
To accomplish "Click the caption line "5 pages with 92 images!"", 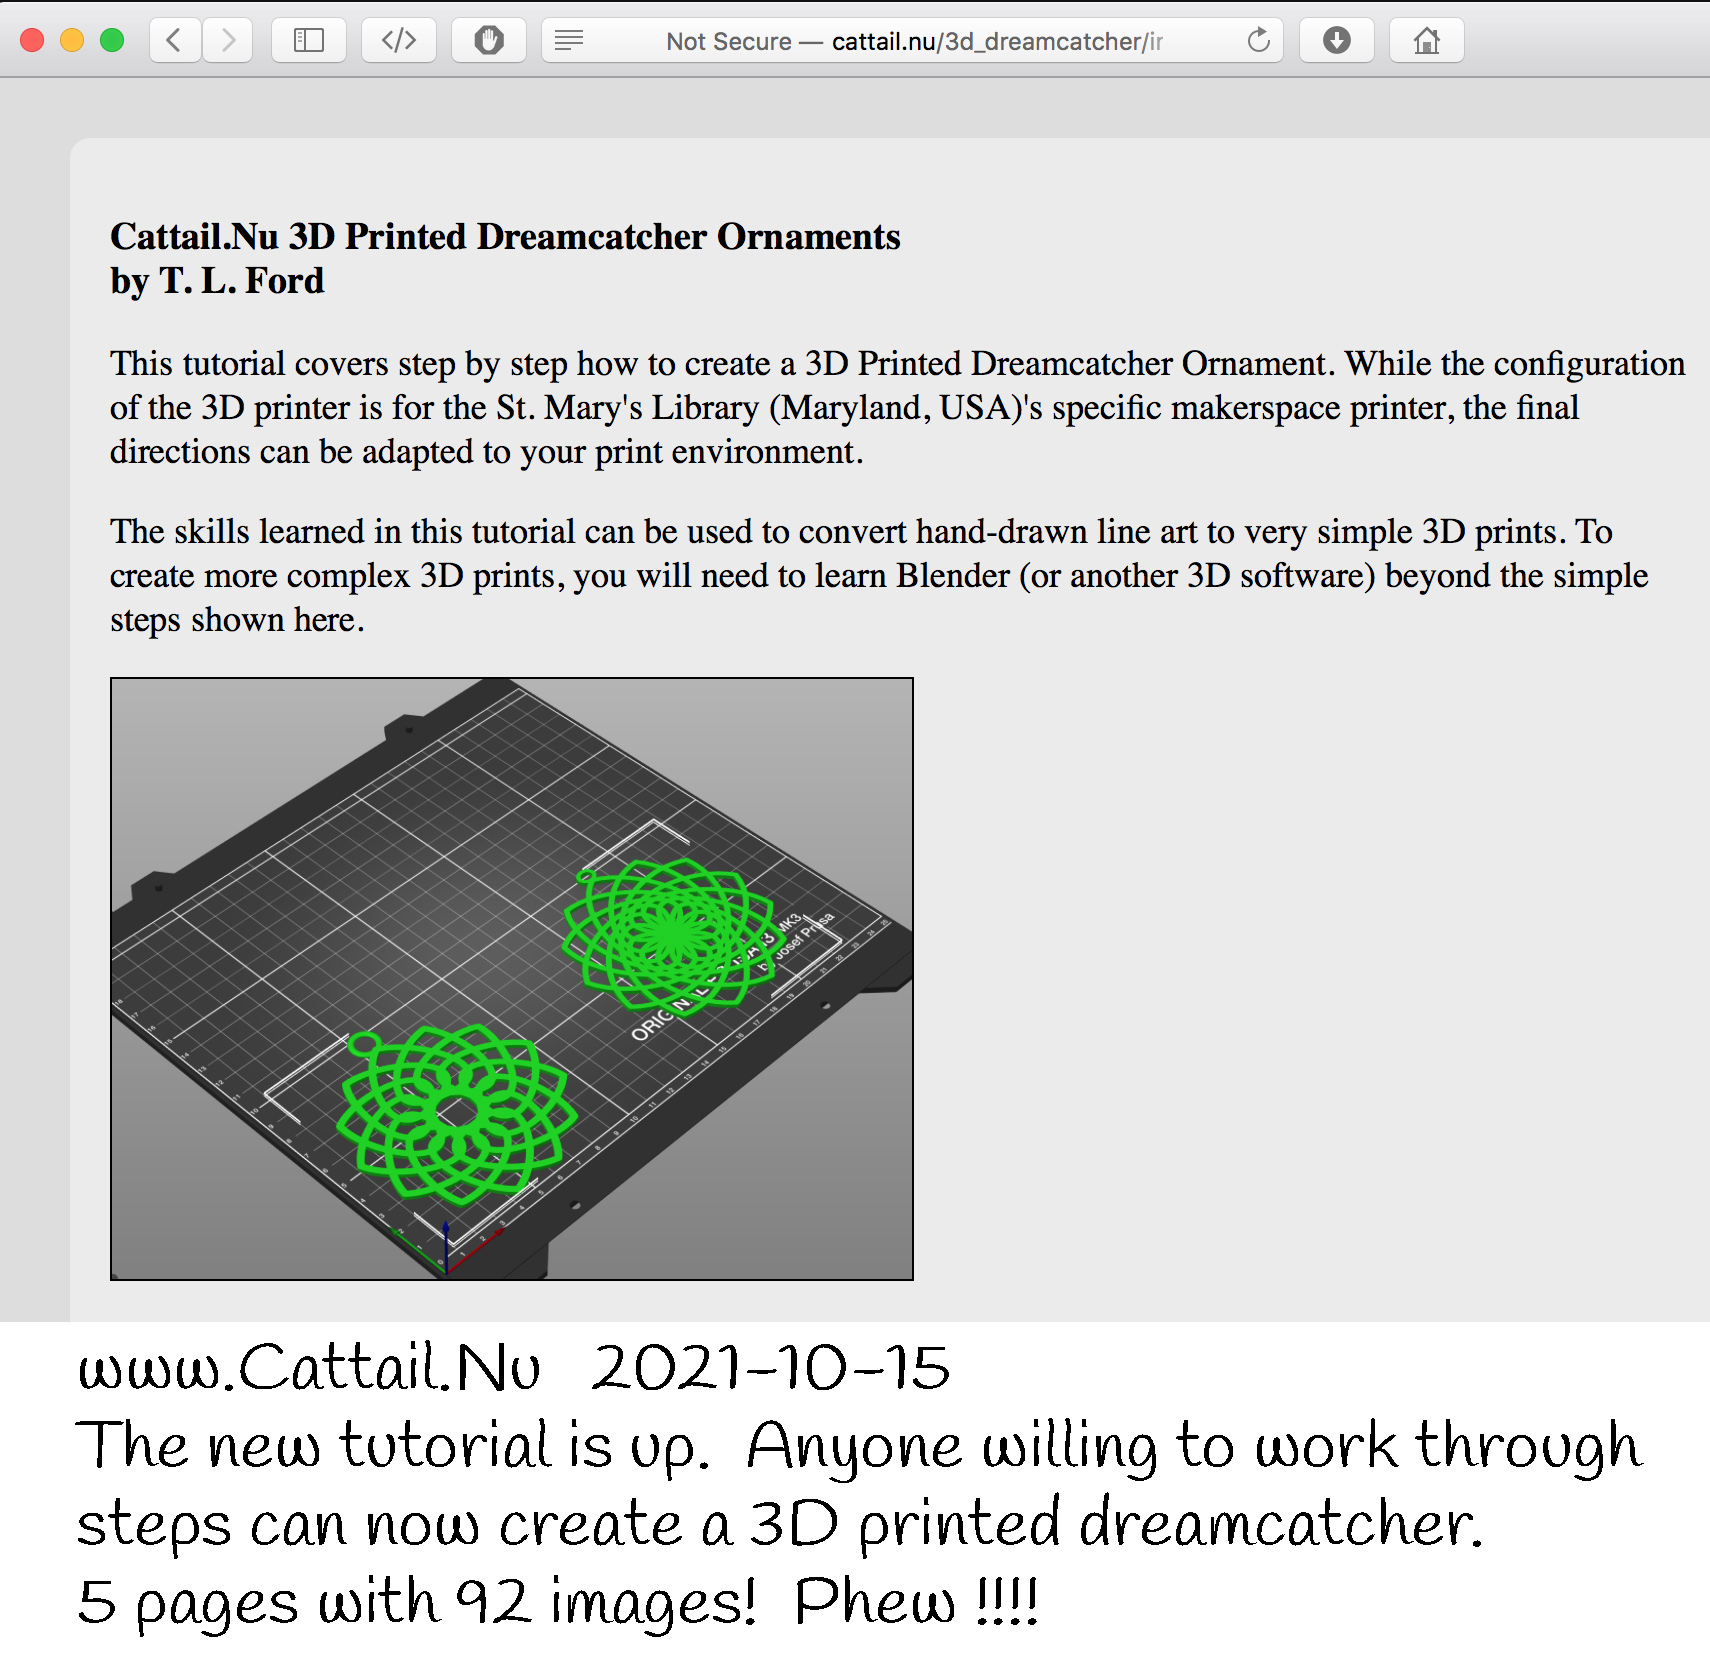I will click(416, 1602).
